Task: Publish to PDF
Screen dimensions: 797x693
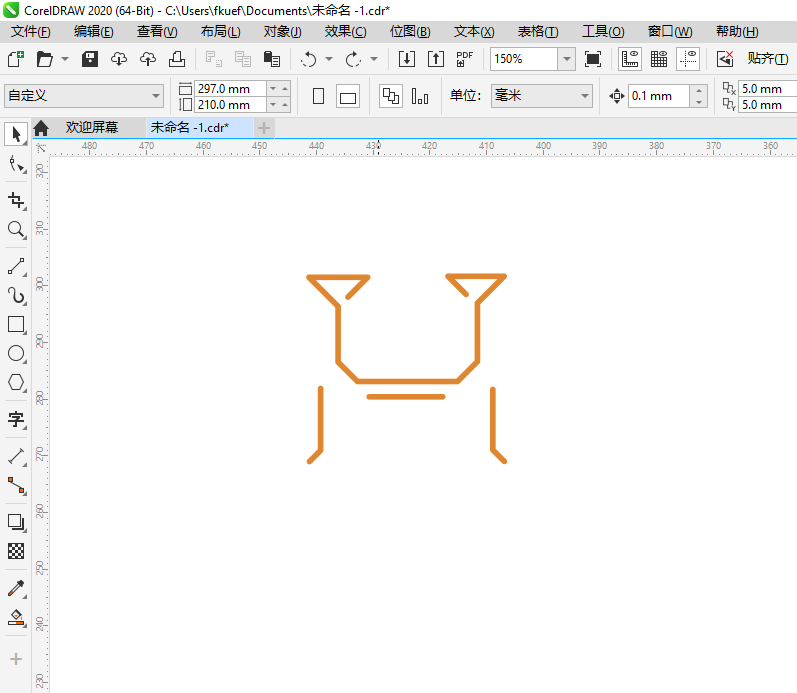Action: pyautogui.click(x=465, y=59)
